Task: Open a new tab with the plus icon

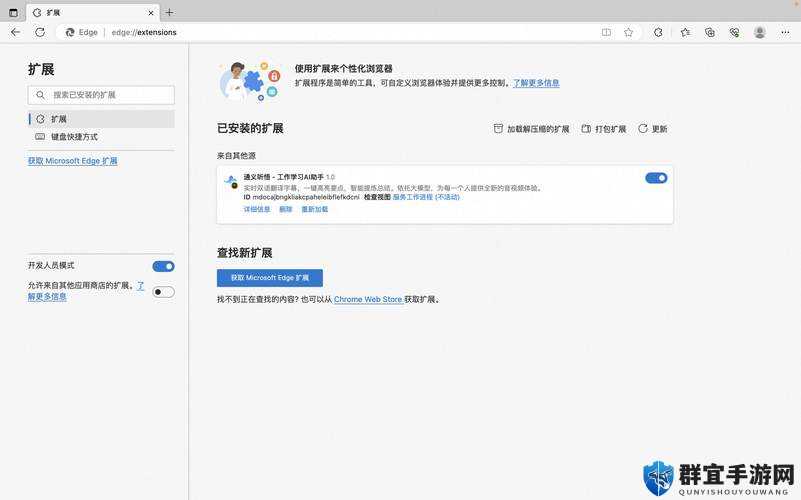Action: click(170, 12)
